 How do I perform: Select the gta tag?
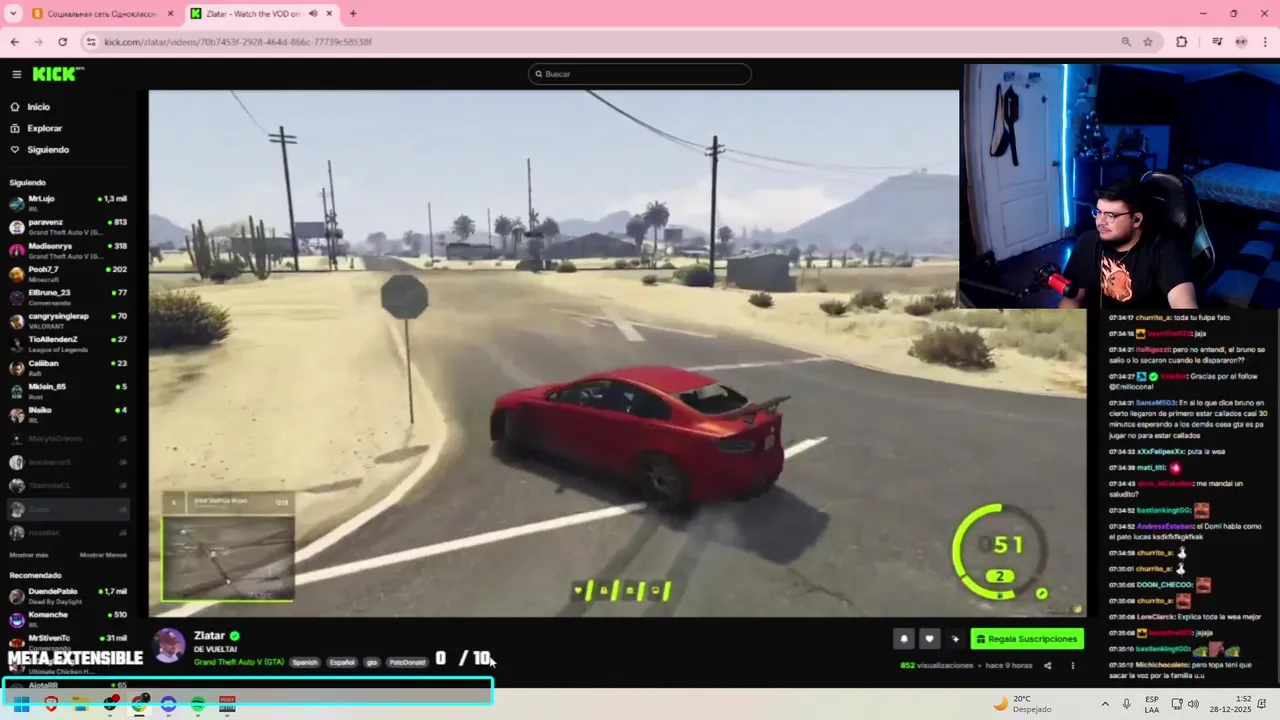point(372,662)
